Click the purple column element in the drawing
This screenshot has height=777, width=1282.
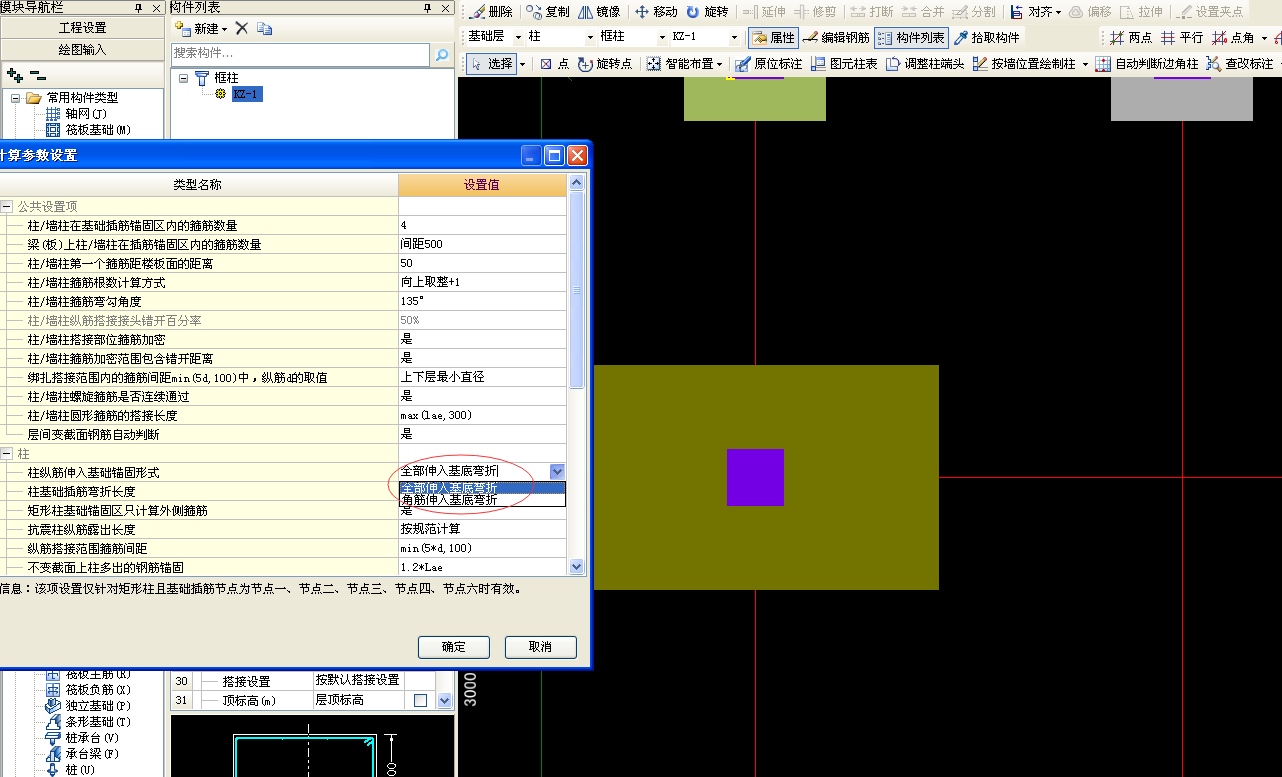pyautogui.click(x=755, y=477)
